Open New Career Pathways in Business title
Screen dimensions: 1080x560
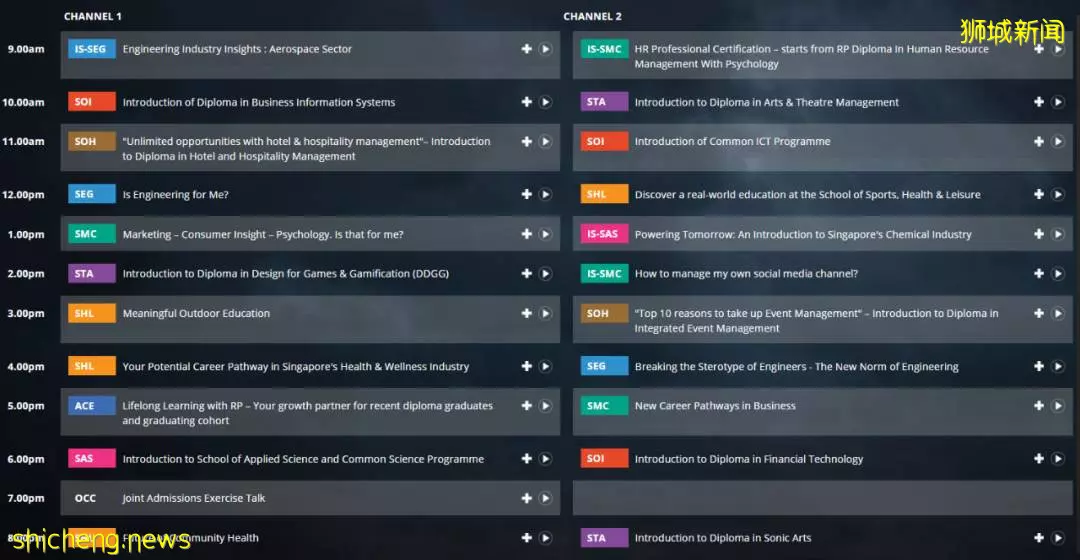point(715,406)
